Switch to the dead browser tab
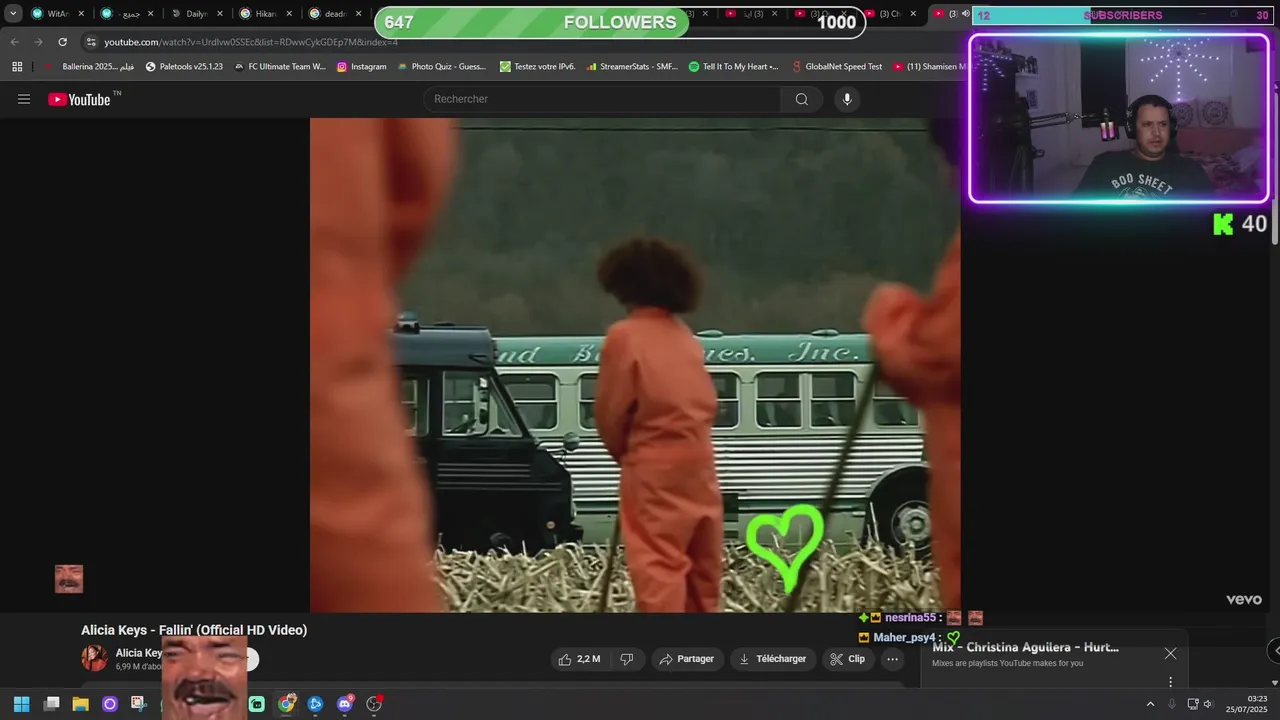Viewport: 1280px width, 720px height. click(x=328, y=14)
